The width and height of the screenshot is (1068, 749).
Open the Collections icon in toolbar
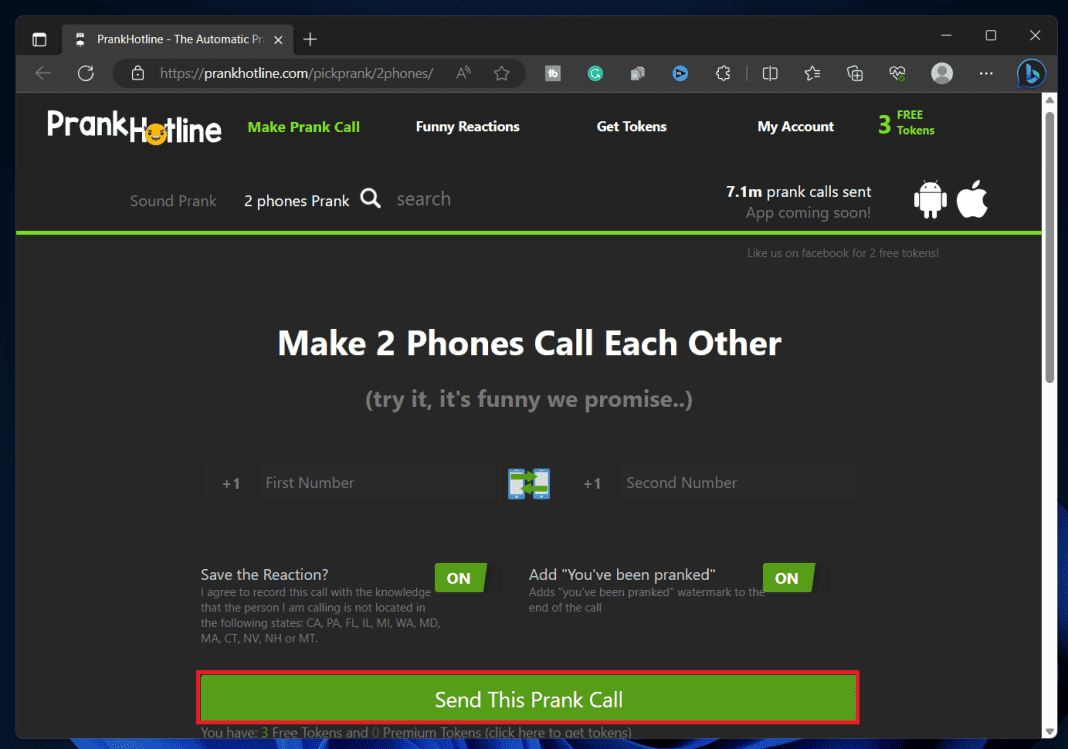(854, 73)
